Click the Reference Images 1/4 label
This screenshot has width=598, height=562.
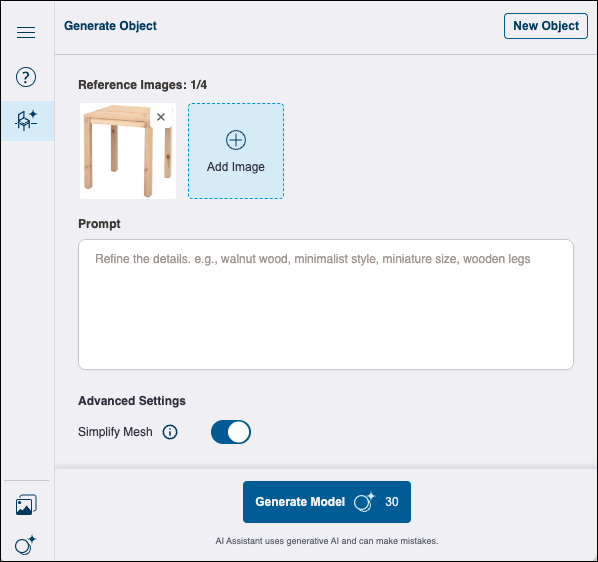[143, 85]
